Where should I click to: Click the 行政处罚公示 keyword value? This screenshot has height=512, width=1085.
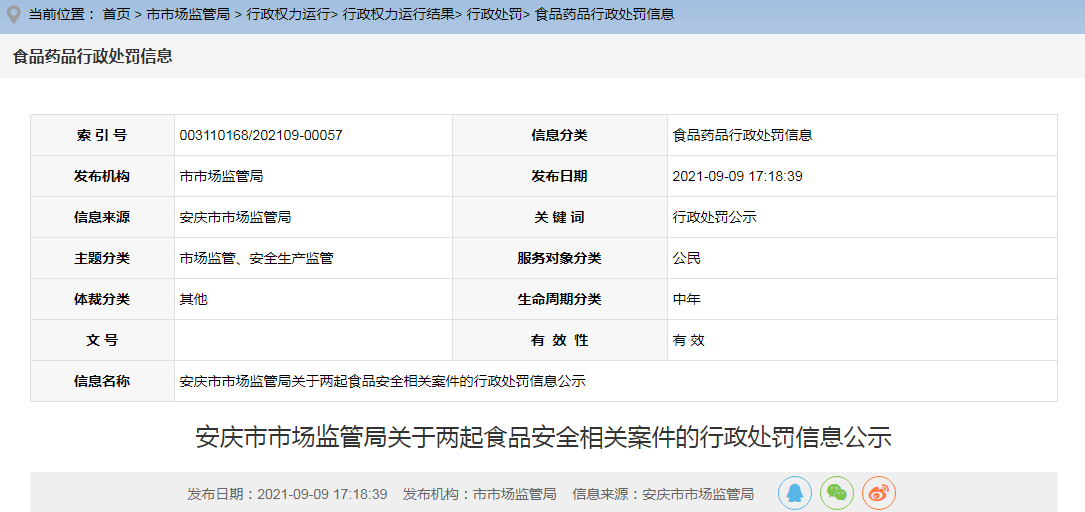coord(714,217)
